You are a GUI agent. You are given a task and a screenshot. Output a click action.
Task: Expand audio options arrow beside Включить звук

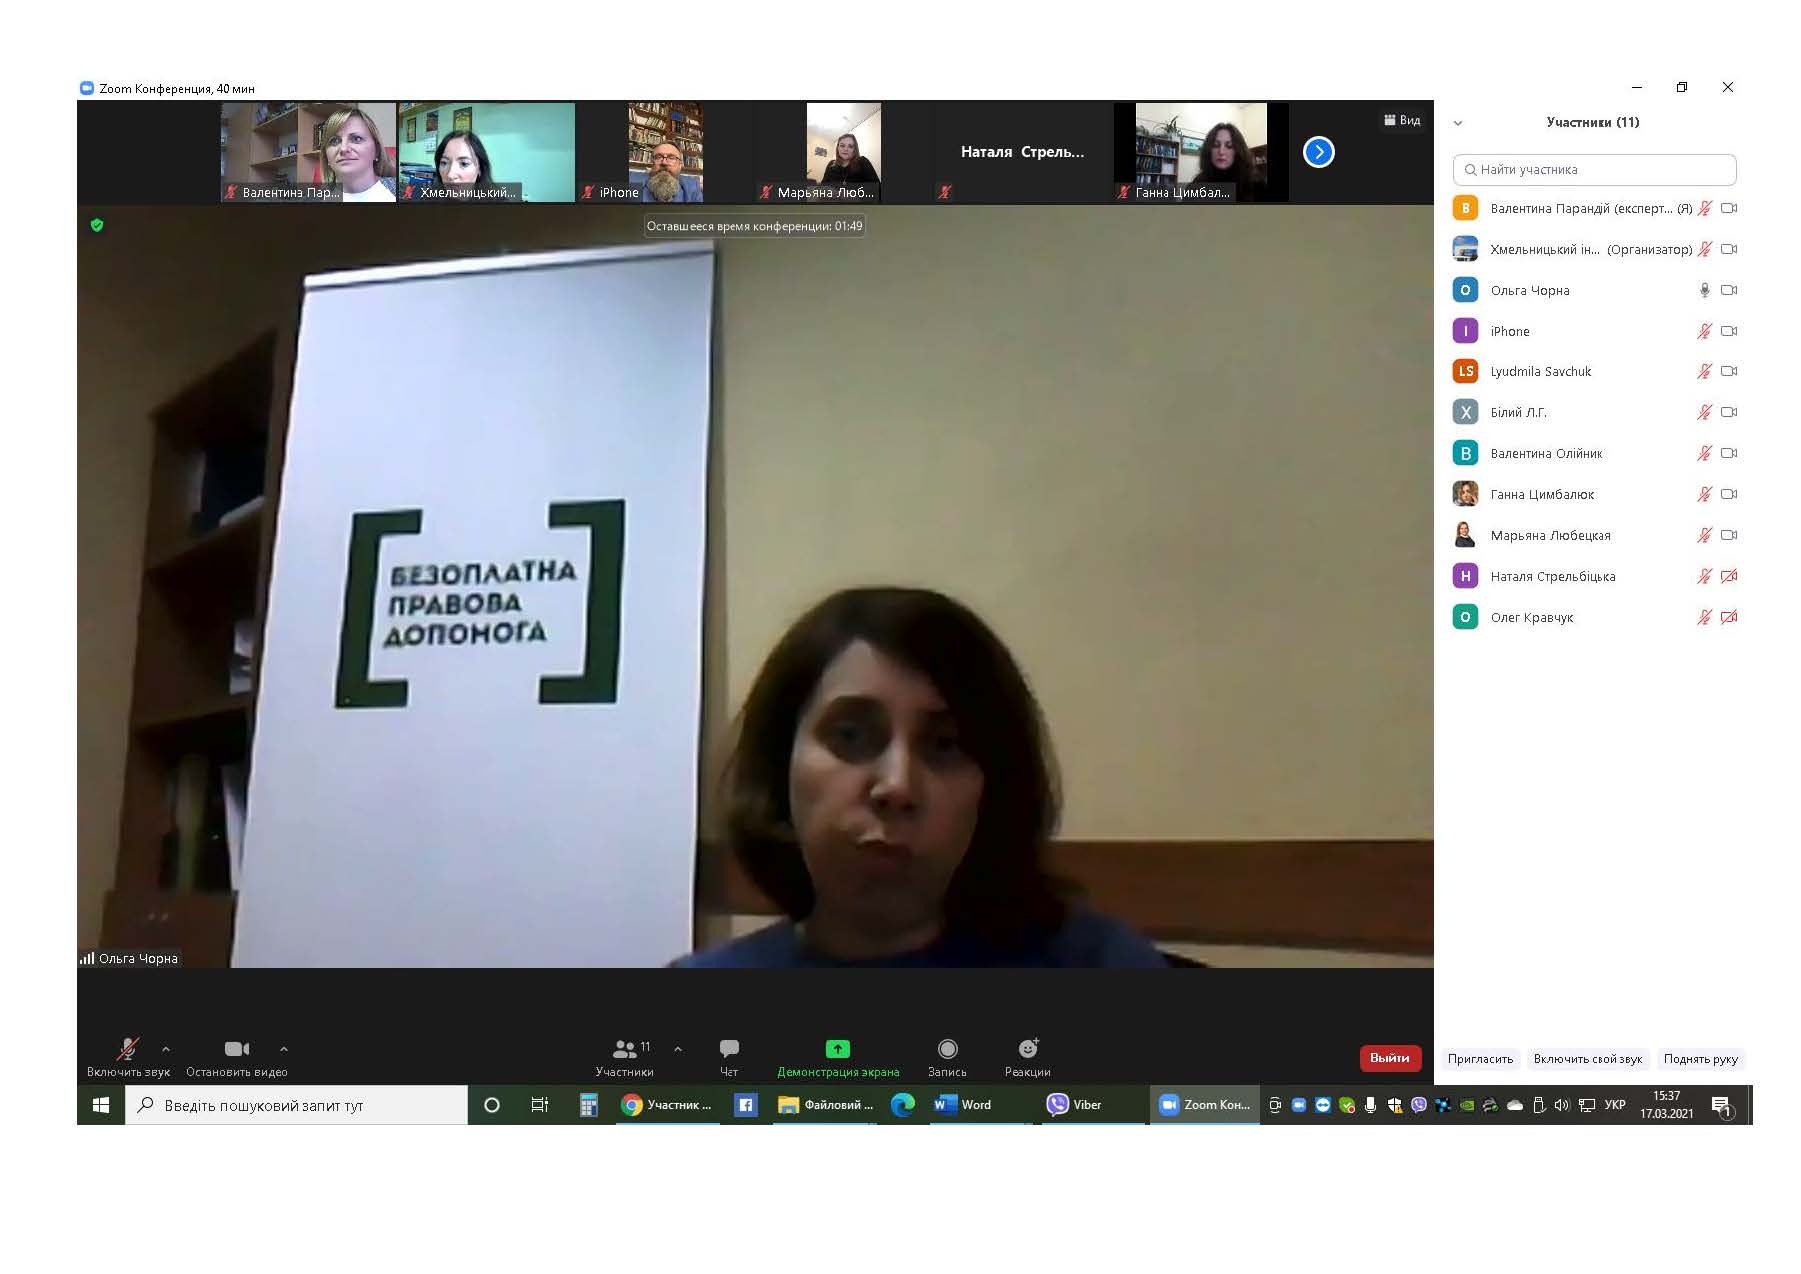pyautogui.click(x=166, y=1049)
